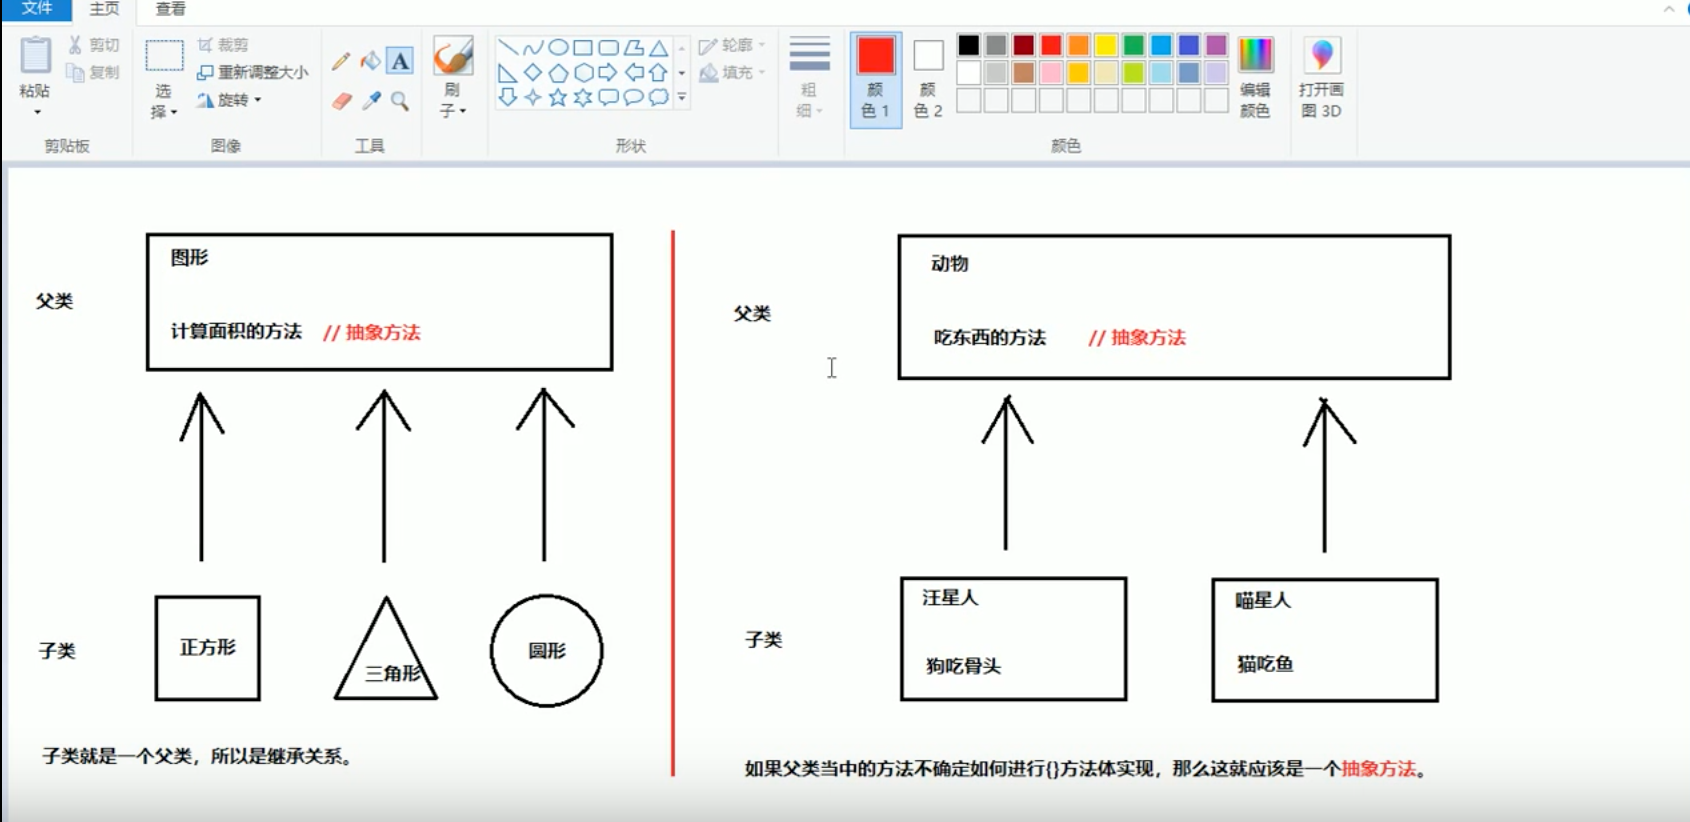Step the shapes gallery down one row
Viewport: 1690px width, 822px height.
(682, 73)
